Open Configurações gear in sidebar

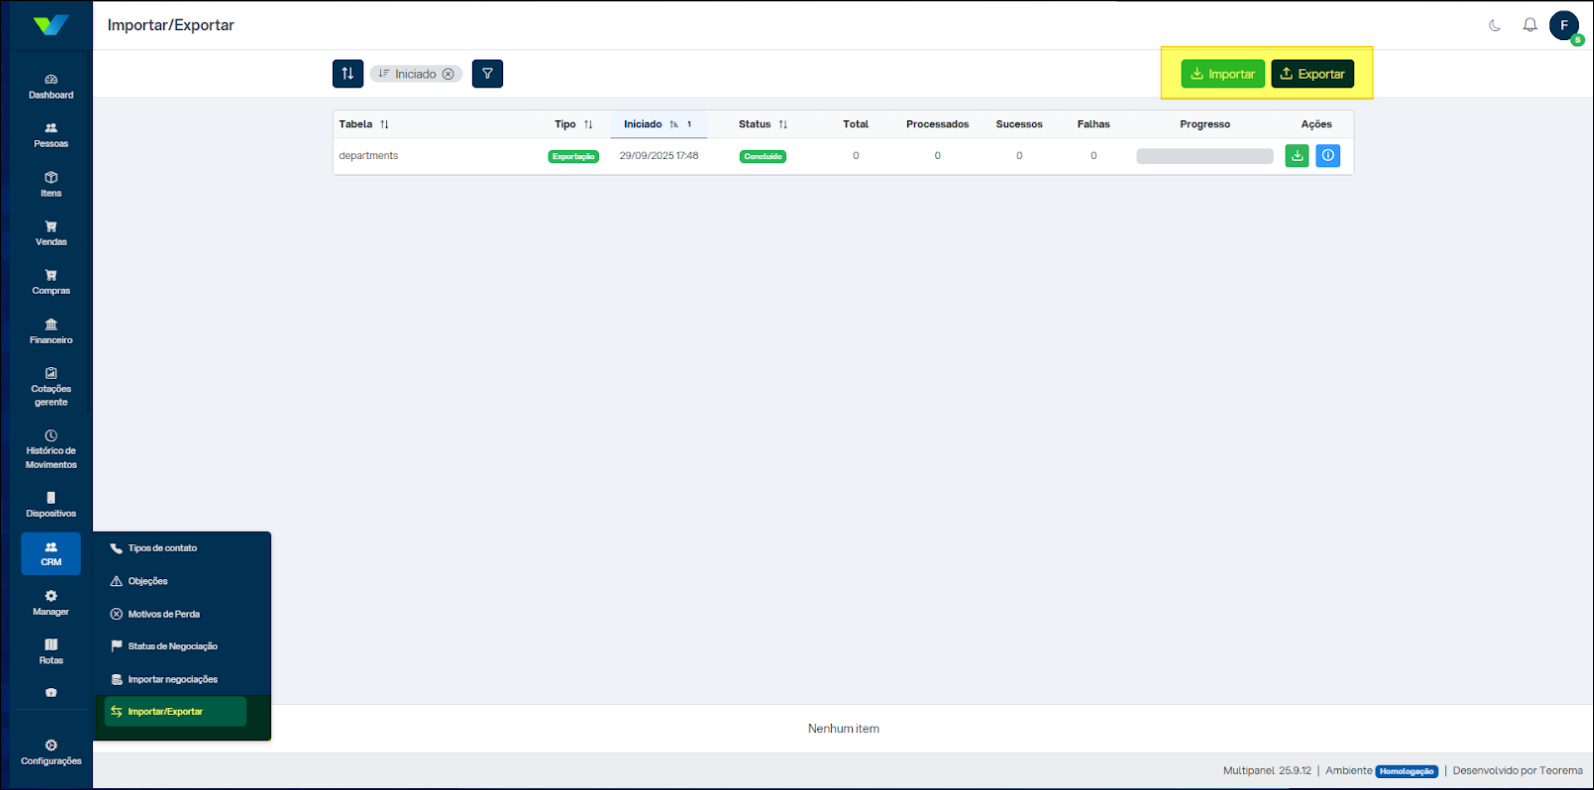pyautogui.click(x=51, y=752)
